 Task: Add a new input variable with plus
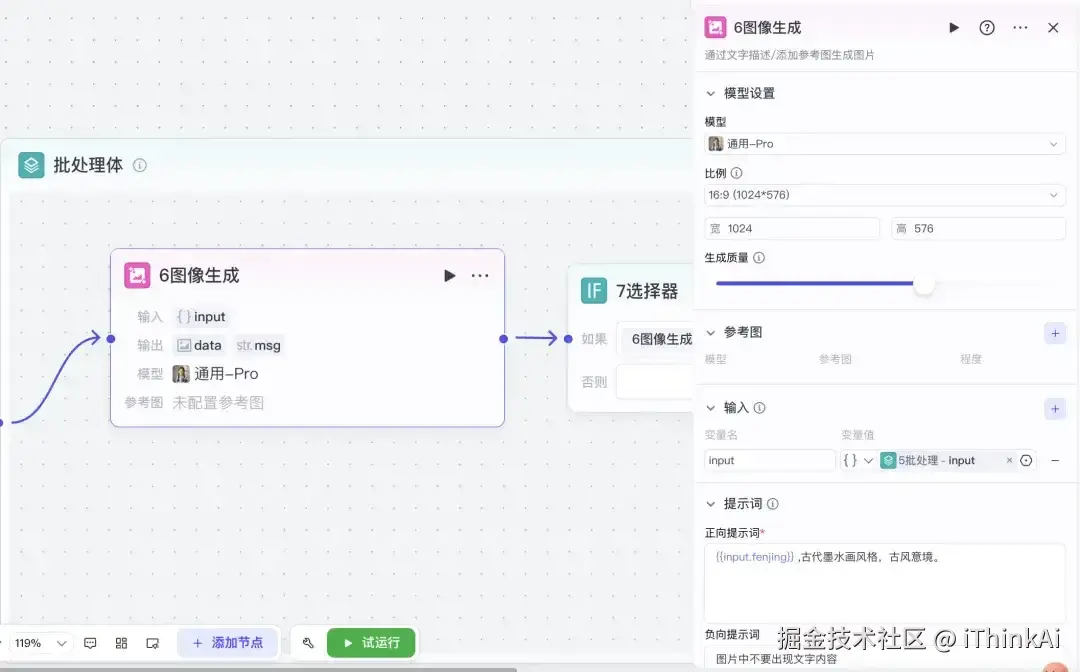pyautogui.click(x=1055, y=409)
